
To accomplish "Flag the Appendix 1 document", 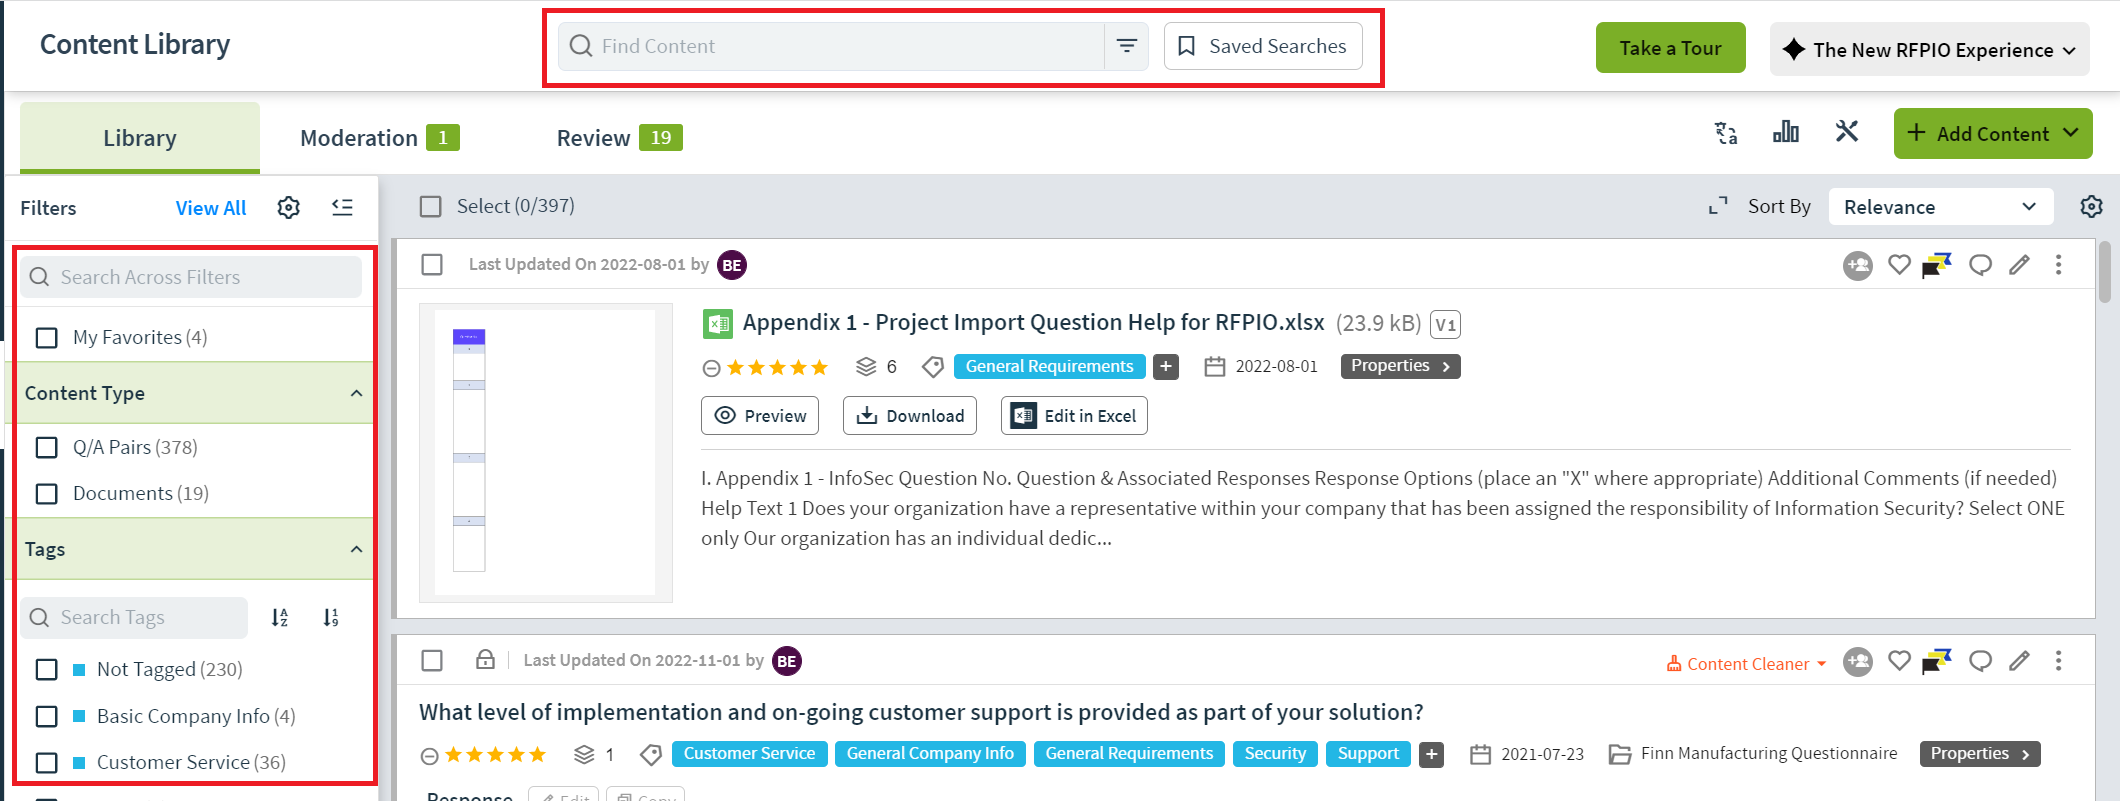I will pos(1937,265).
